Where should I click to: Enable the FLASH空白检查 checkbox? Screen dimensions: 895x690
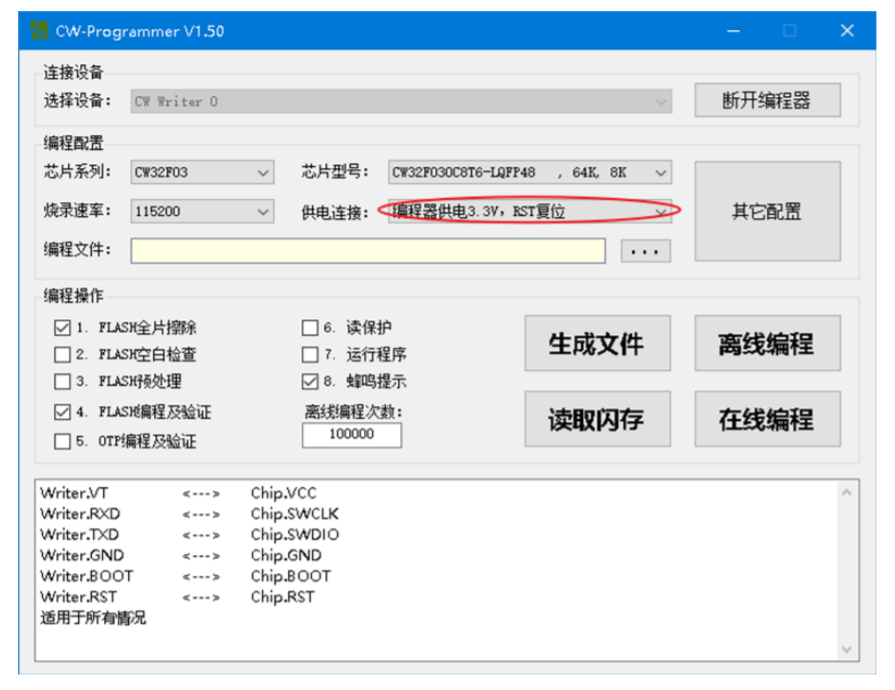62,354
